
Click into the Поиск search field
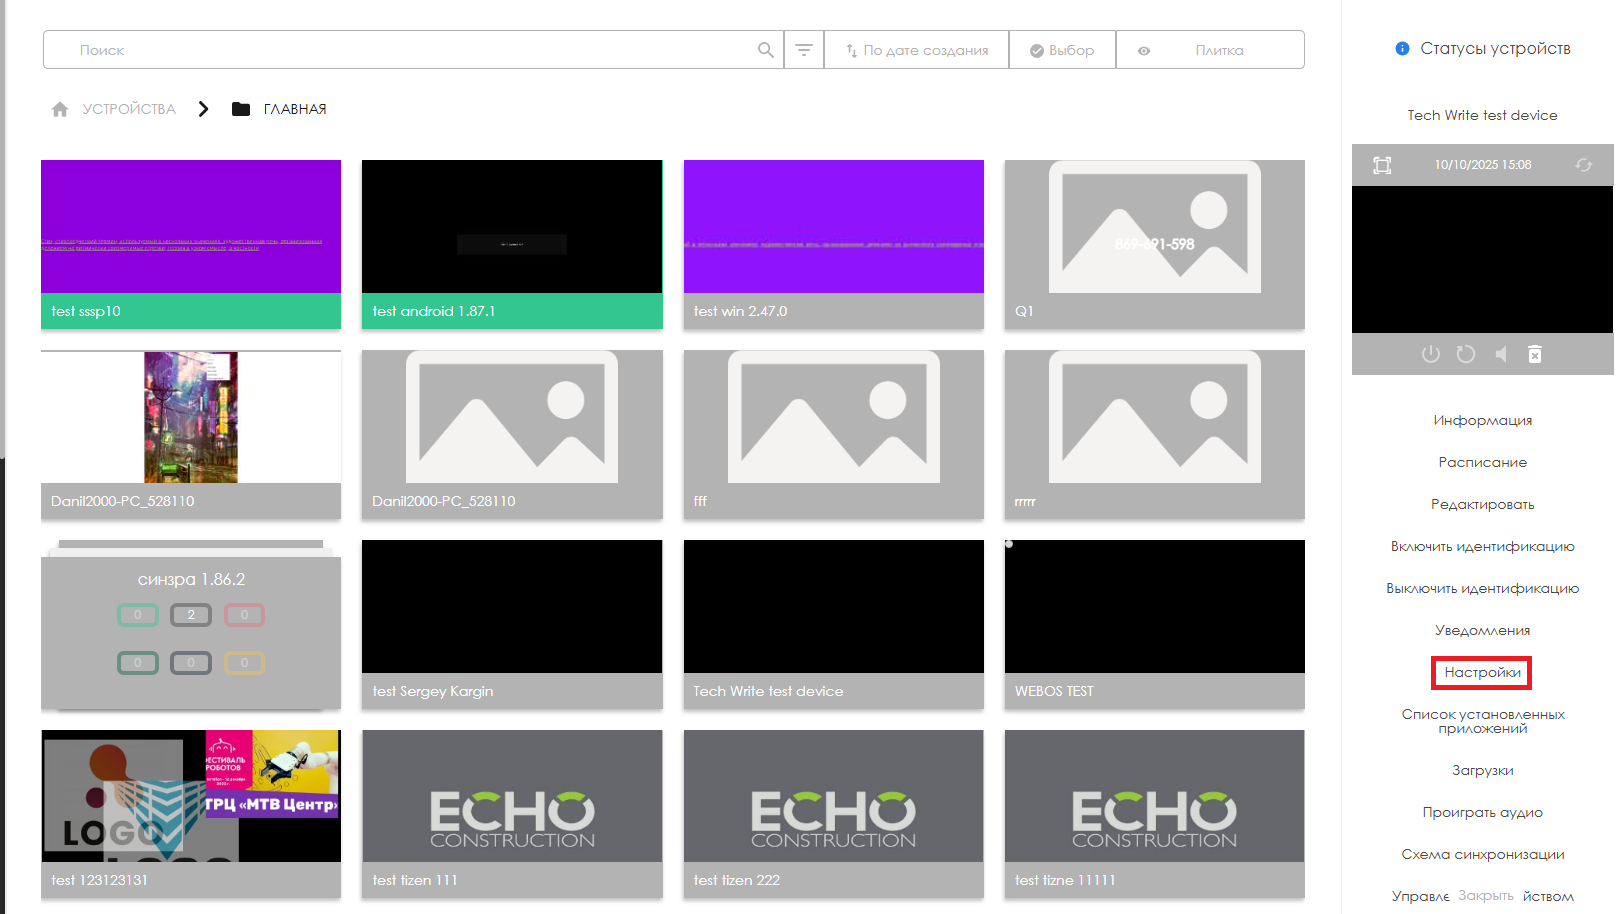pyautogui.click(x=400, y=50)
